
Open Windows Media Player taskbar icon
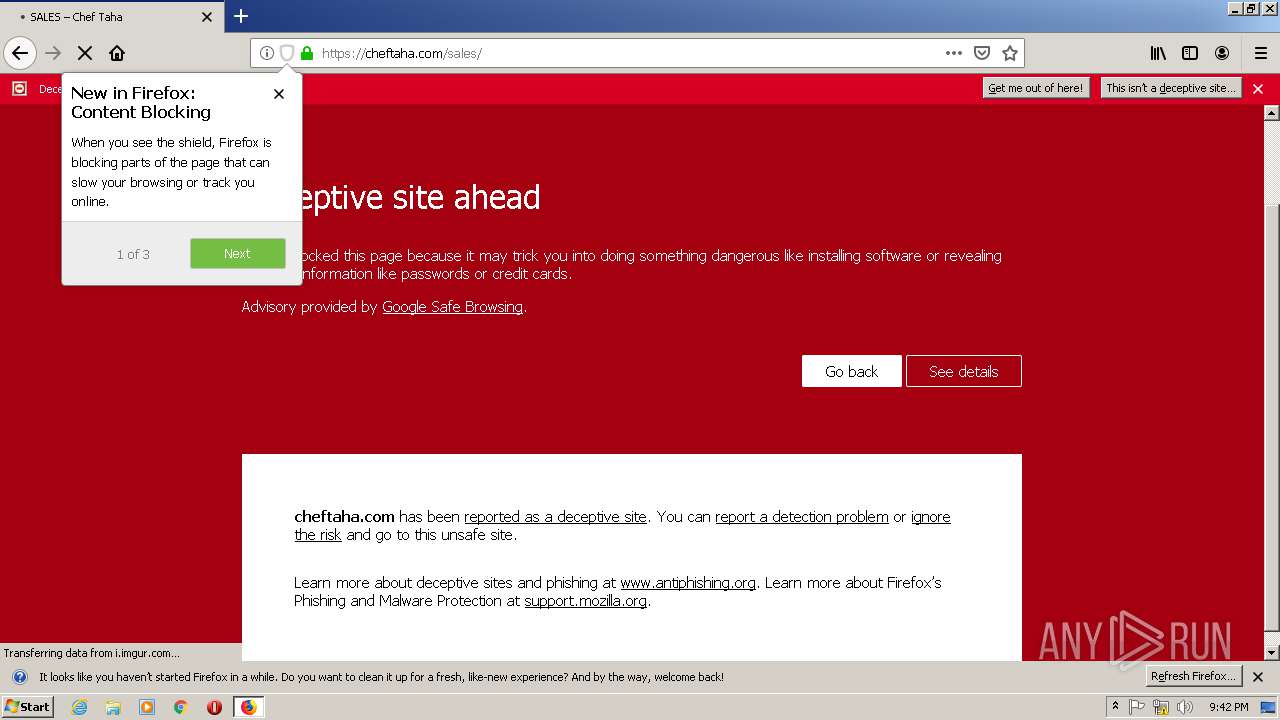click(x=147, y=707)
